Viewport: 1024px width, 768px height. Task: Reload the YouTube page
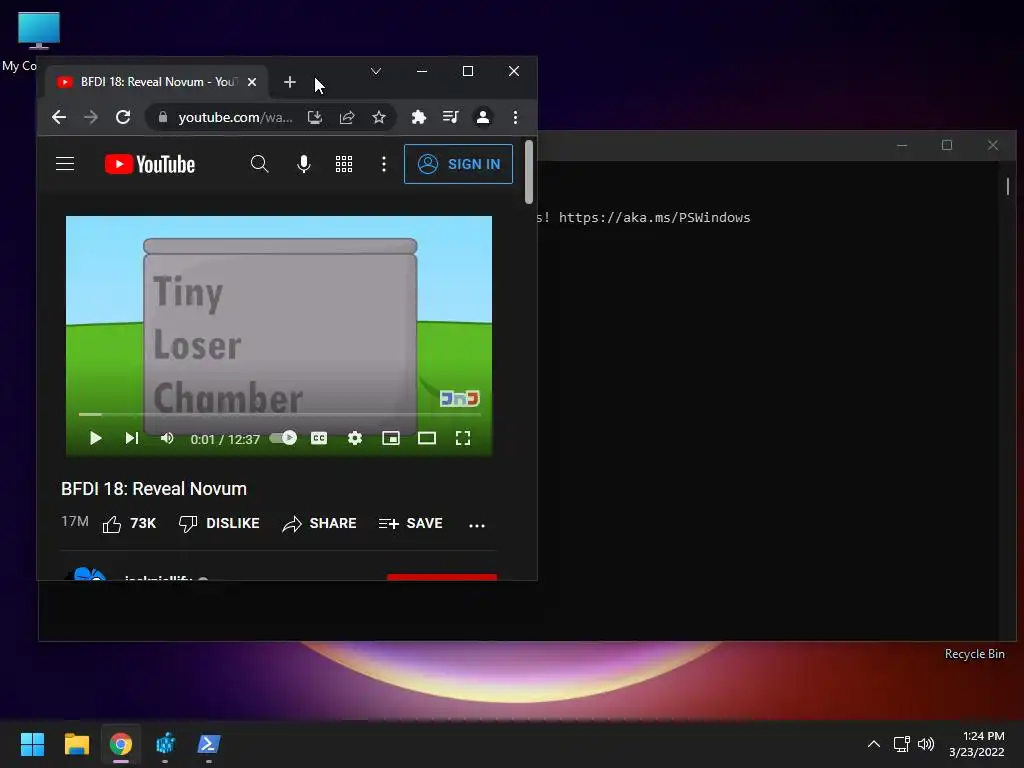pos(123,117)
